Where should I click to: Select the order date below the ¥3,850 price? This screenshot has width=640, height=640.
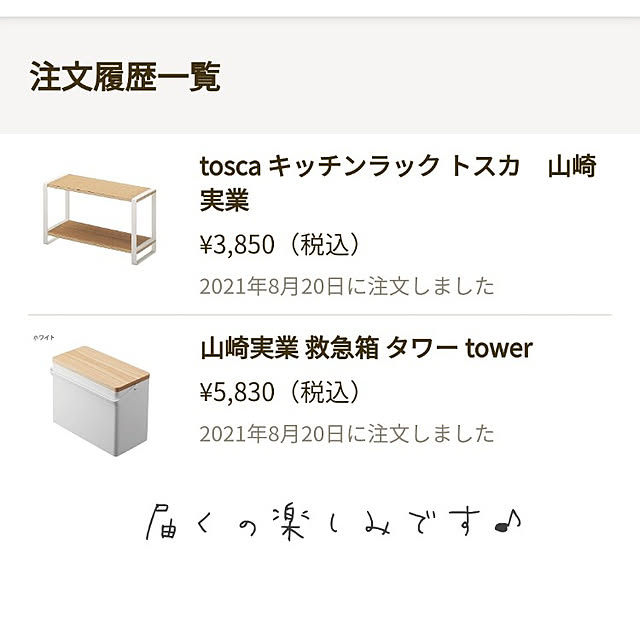click(x=347, y=286)
